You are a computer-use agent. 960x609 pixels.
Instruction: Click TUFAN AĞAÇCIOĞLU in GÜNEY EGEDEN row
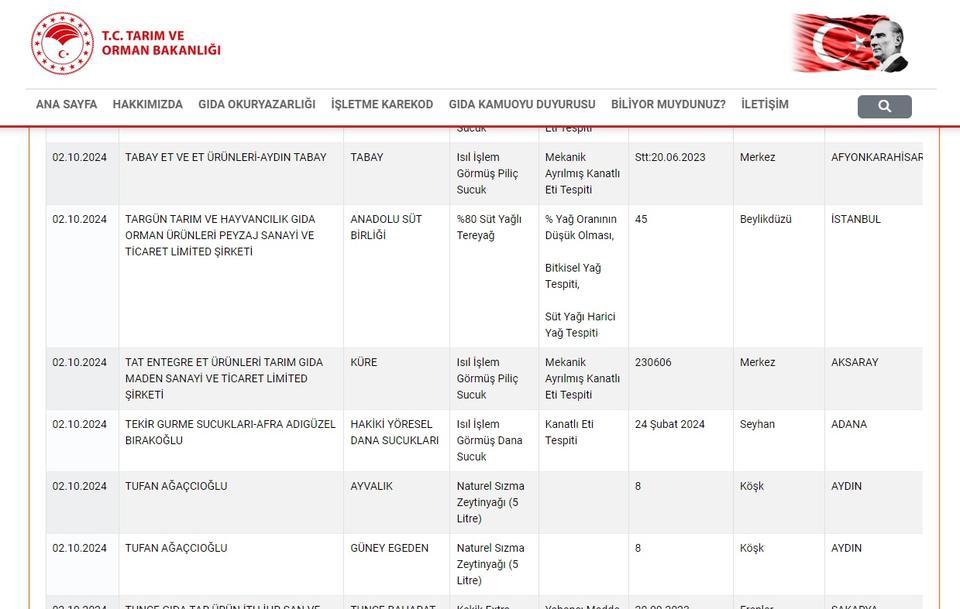176,548
